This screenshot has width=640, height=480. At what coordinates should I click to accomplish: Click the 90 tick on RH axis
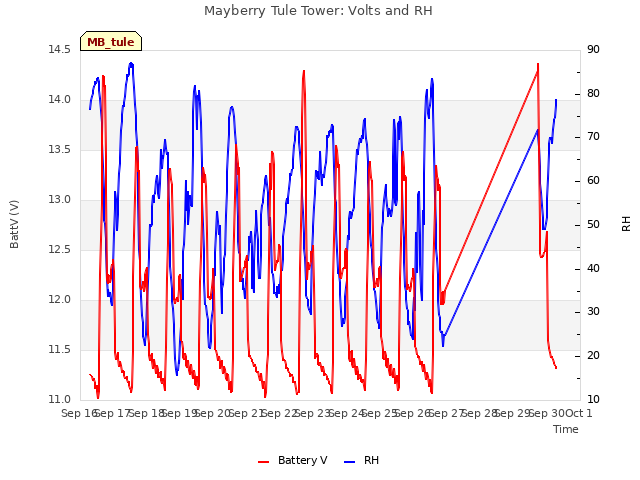click(593, 49)
